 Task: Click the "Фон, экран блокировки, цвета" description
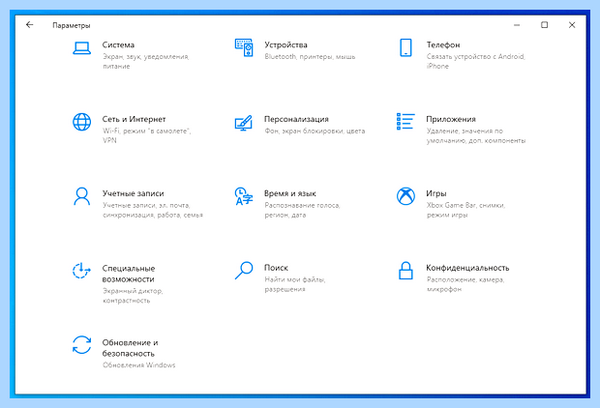click(x=315, y=131)
